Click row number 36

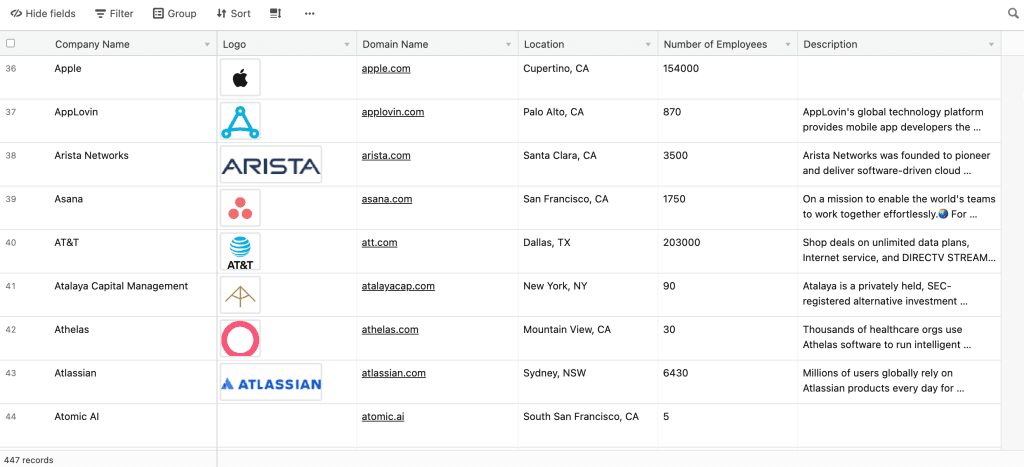point(10,68)
